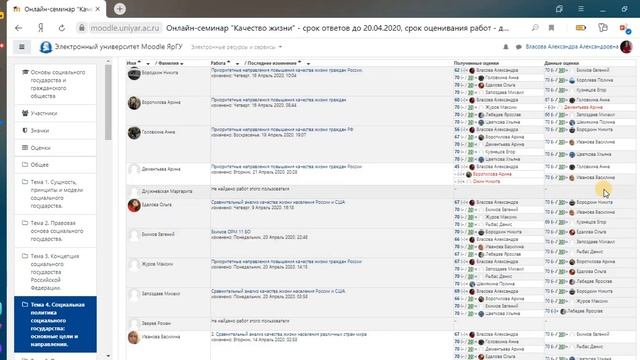Select the highlighted Тема 4 Социальная политика
Image resolution: width=640 pixels, height=360 pixels.
(55, 324)
